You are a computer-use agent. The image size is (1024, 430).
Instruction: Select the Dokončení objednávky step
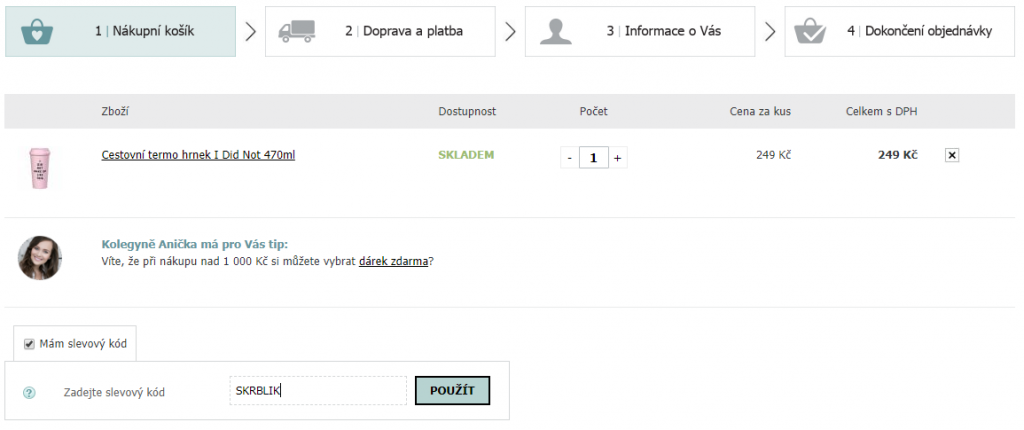click(899, 31)
